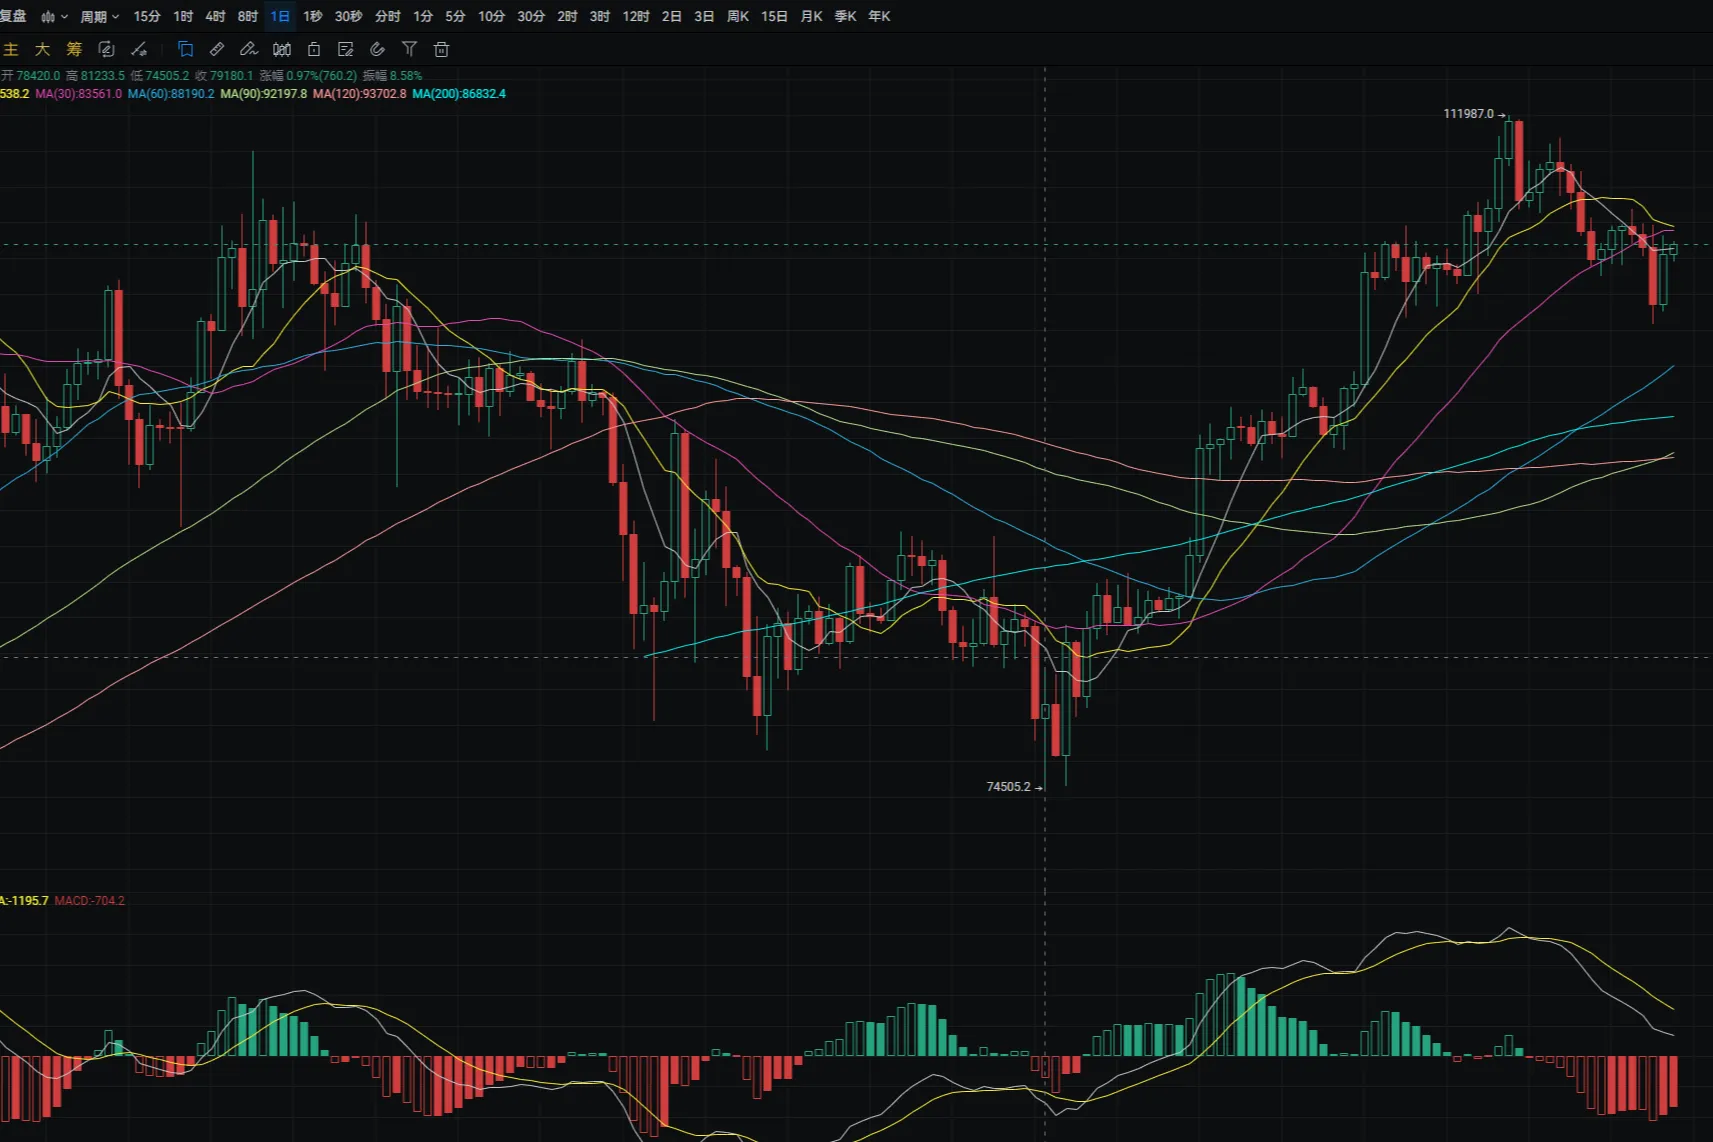Toggle the 筹 chip distribution indicator

tap(74, 49)
